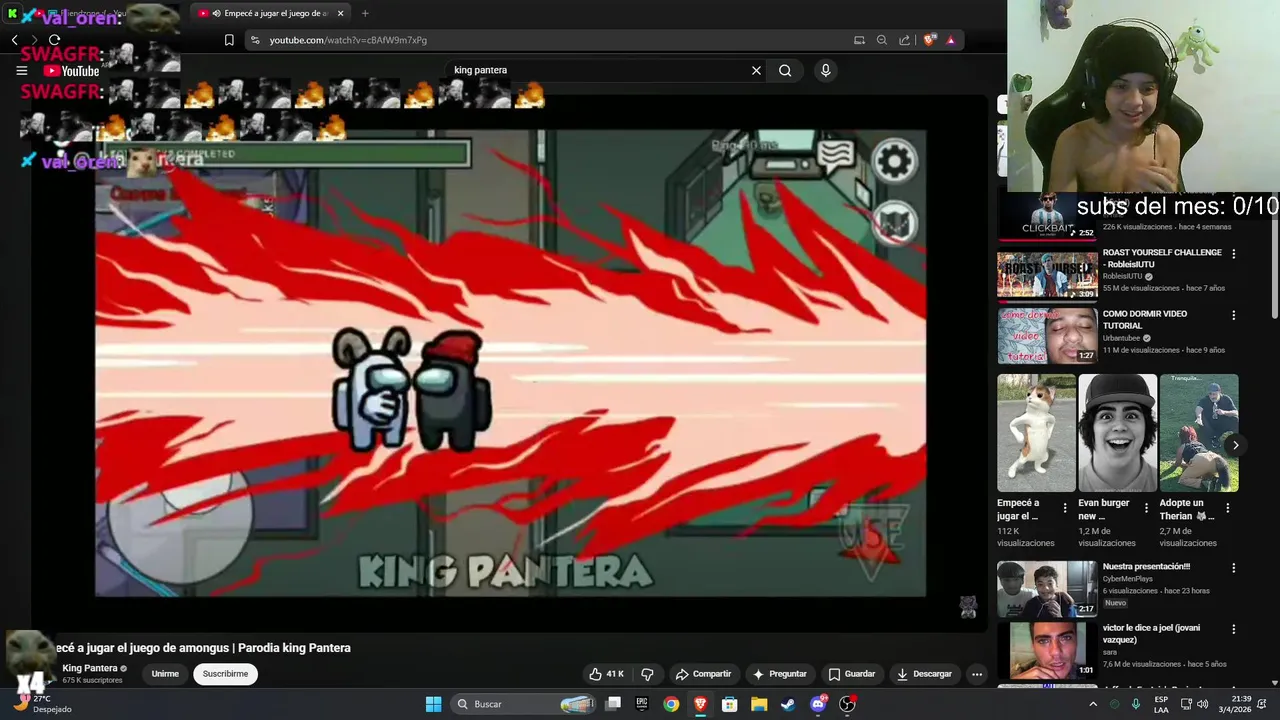Click the Urbantubee channel name

tap(1121, 338)
